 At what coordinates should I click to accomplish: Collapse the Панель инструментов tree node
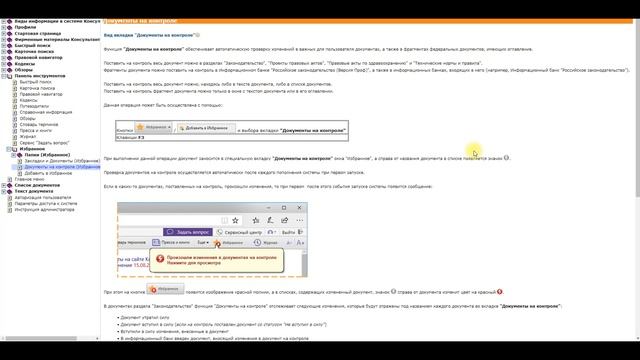click(4, 76)
